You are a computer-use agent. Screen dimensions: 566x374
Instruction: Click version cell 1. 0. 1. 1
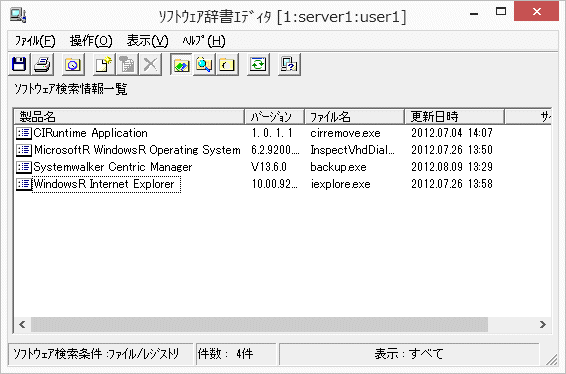tap(272, 133)
